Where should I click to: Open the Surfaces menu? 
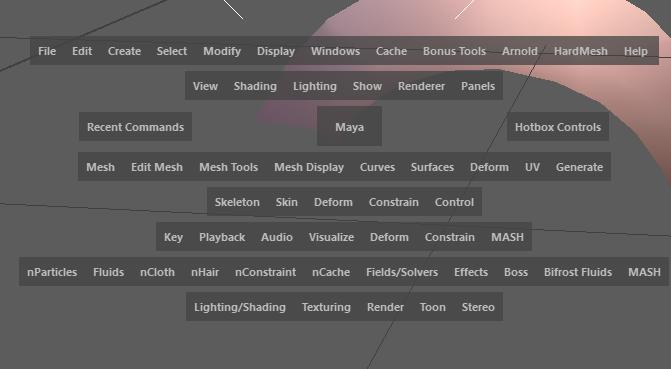[x=432, y=167]
